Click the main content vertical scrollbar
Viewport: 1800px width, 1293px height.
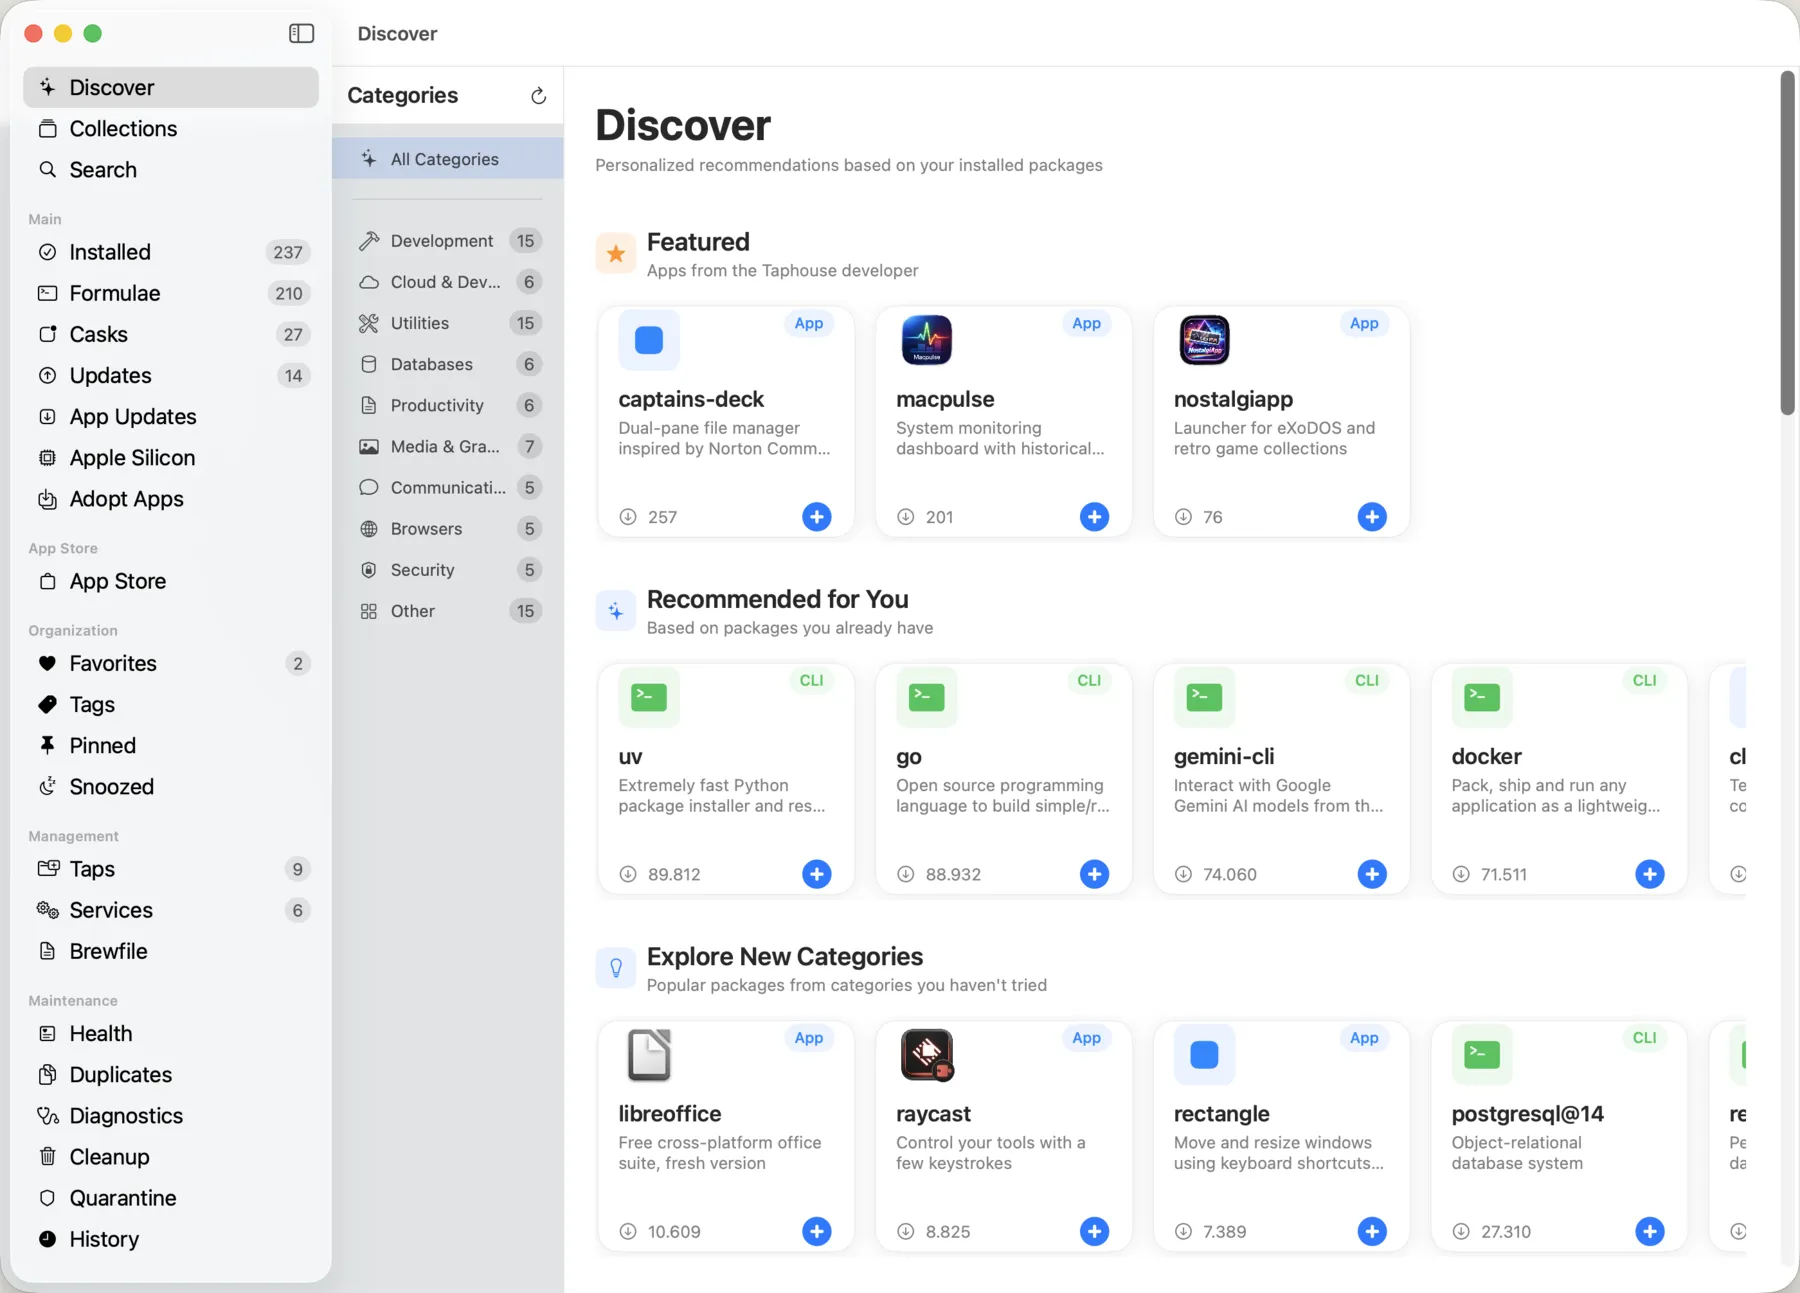click(1787, 243)
